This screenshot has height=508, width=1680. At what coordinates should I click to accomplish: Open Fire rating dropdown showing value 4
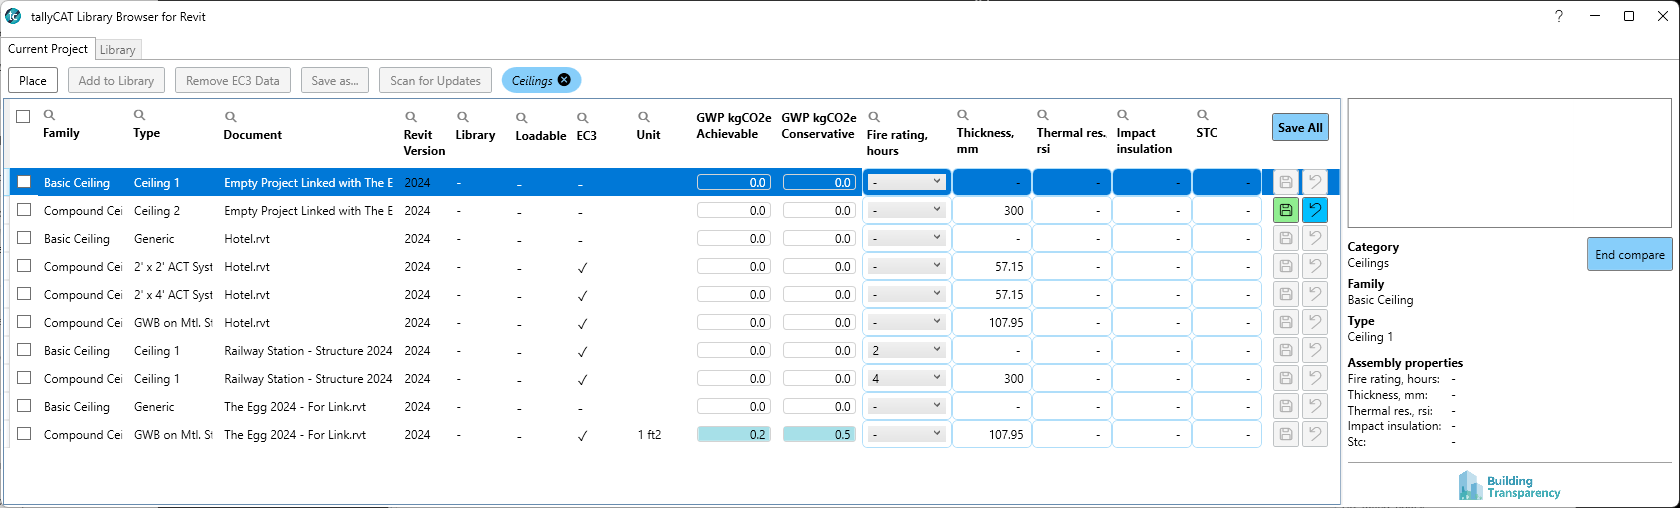pos(906,378)
